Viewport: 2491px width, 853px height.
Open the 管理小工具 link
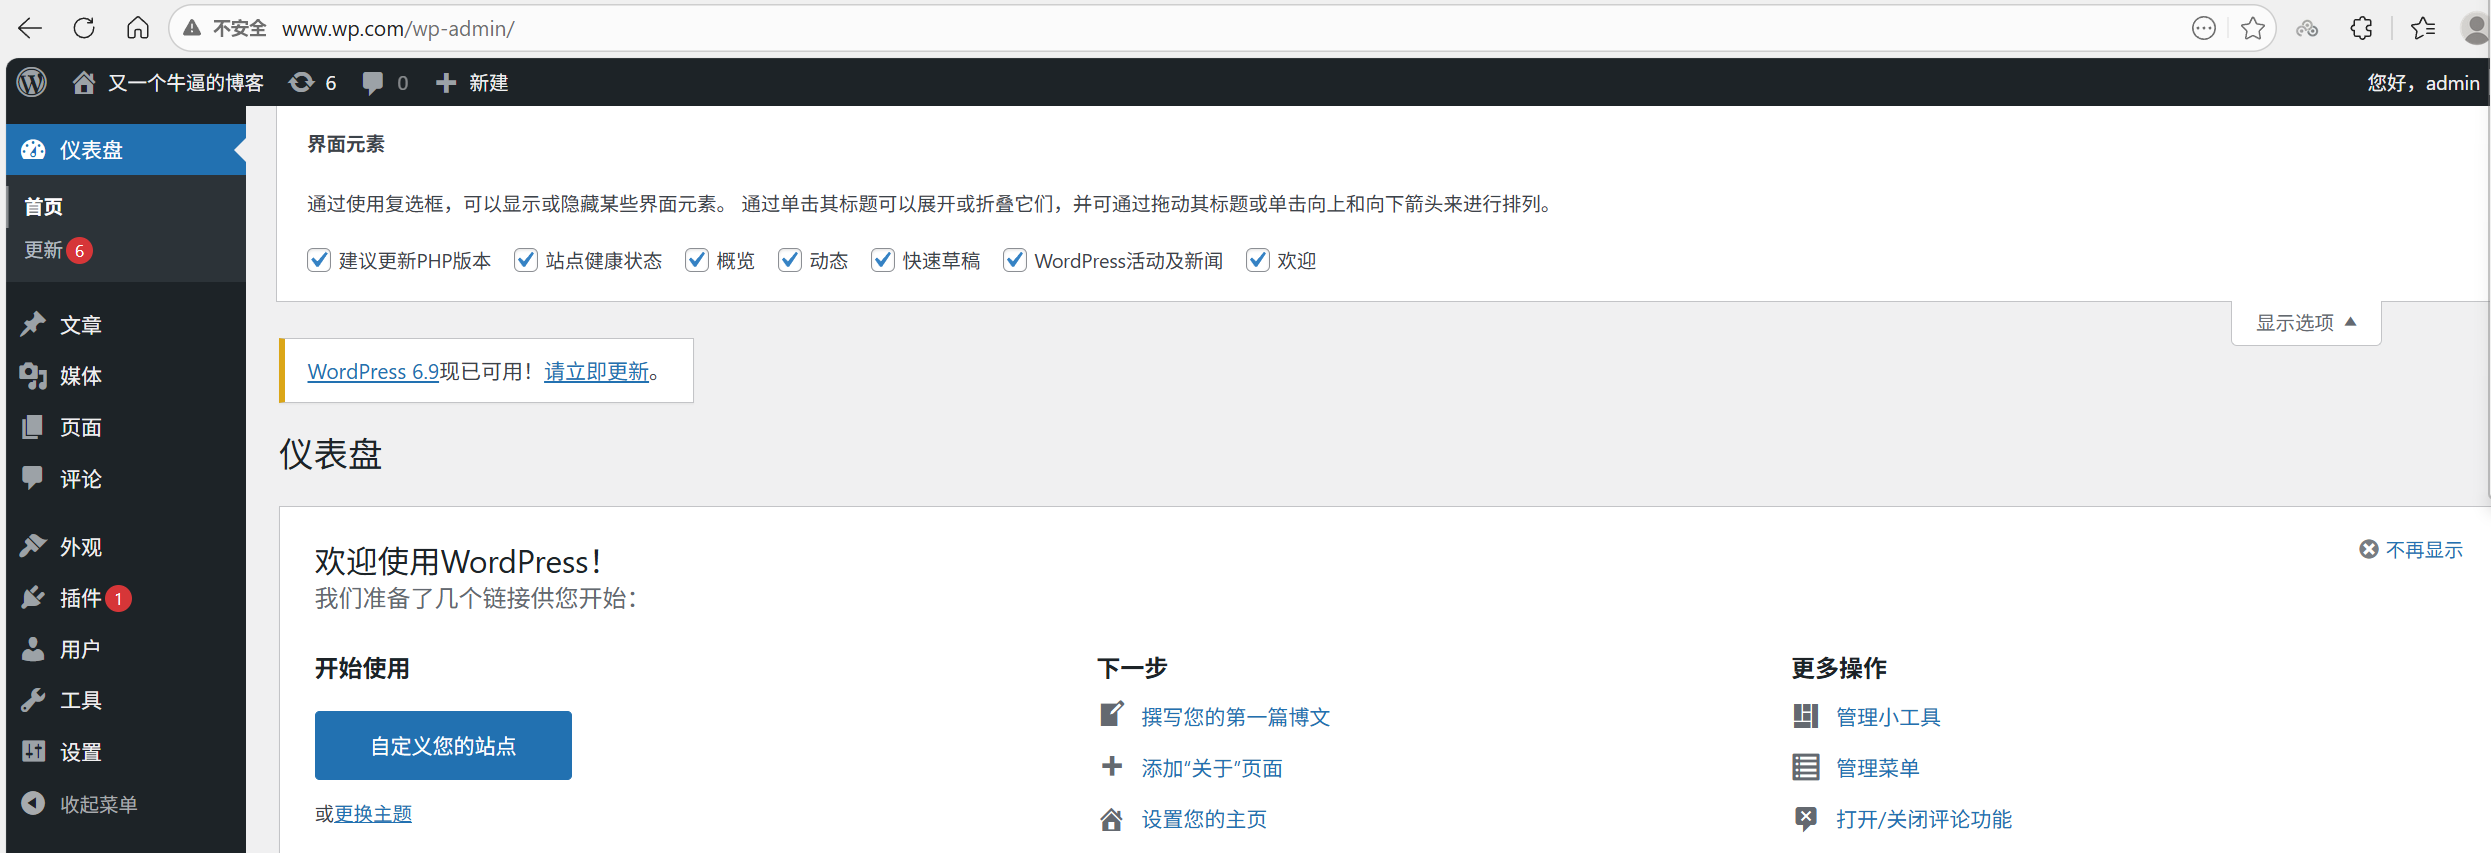[x=1888, y=717]
